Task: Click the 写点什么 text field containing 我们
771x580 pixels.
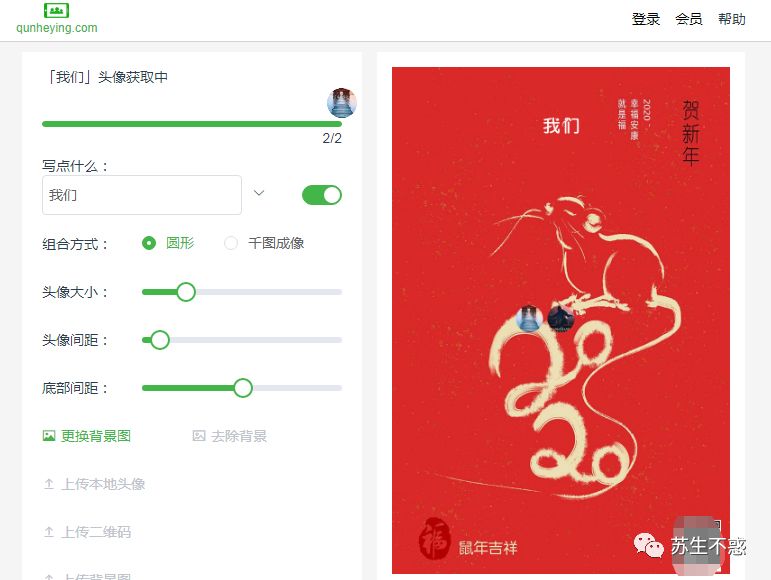Action: click(x=142, y=195)
